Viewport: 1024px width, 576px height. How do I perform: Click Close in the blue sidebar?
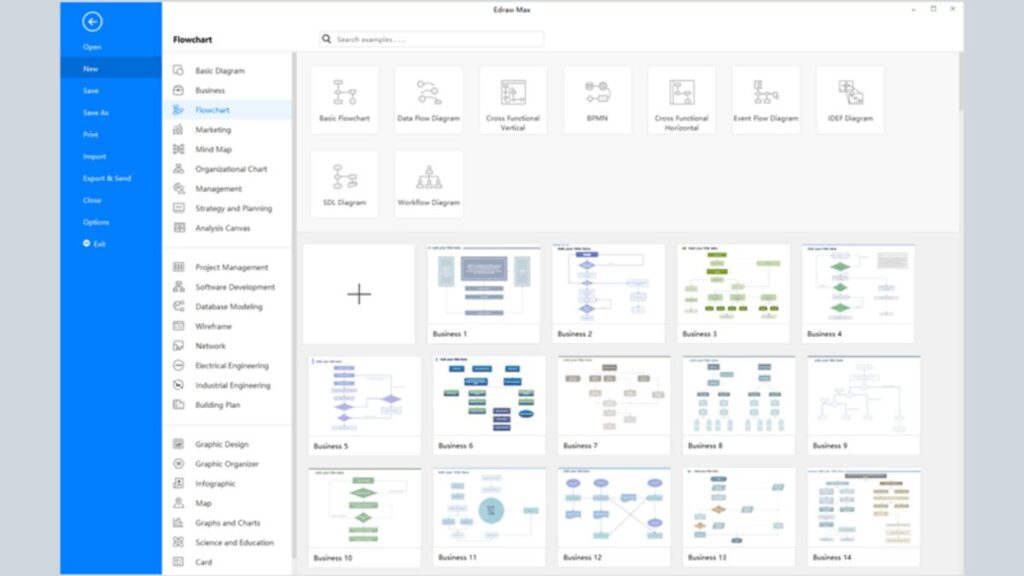point(92,200)
